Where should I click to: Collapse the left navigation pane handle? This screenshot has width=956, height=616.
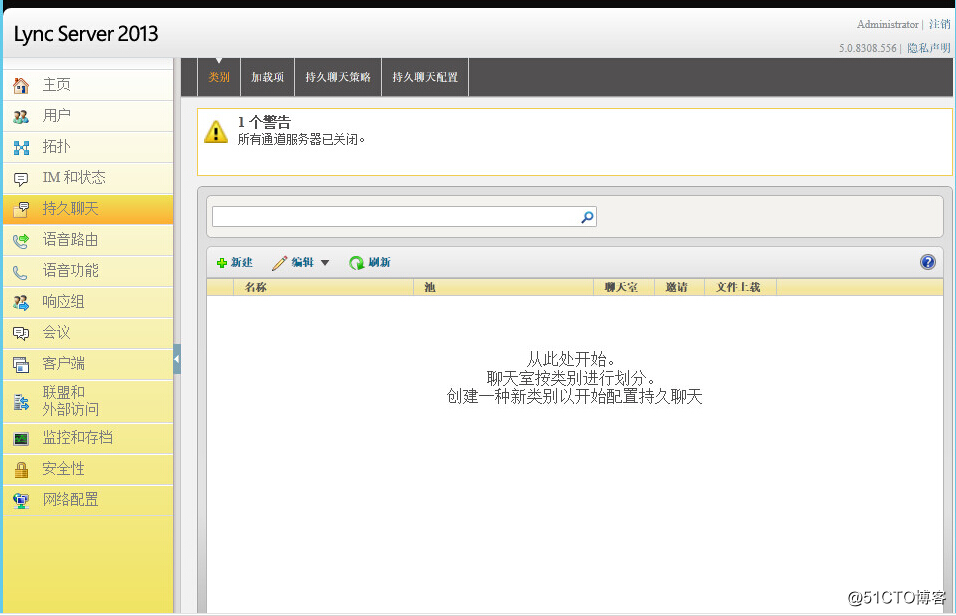pyautogui.click(x=177, y=359)
